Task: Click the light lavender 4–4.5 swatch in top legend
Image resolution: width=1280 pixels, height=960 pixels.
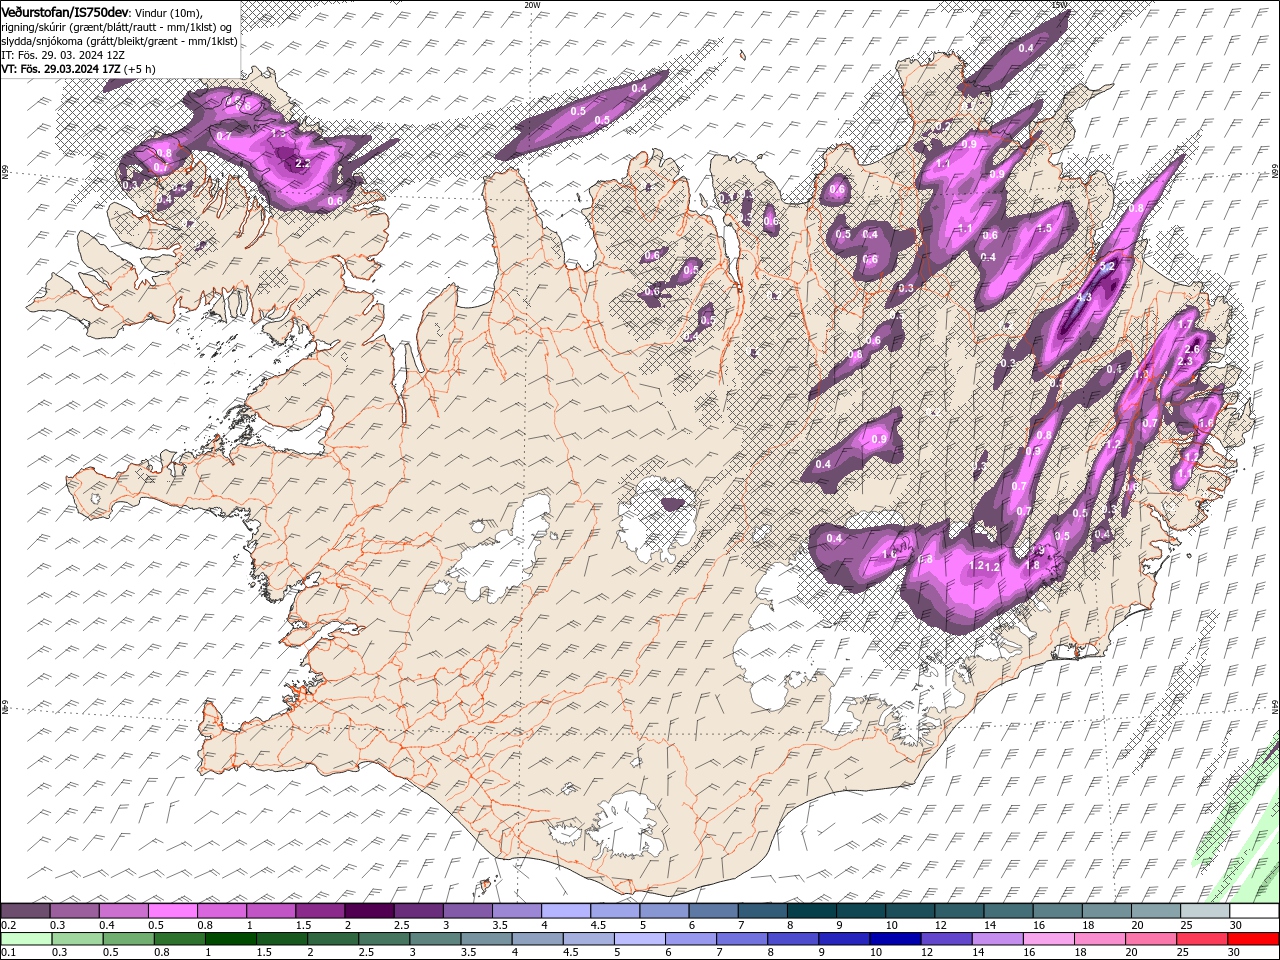Action: point(566,911)
